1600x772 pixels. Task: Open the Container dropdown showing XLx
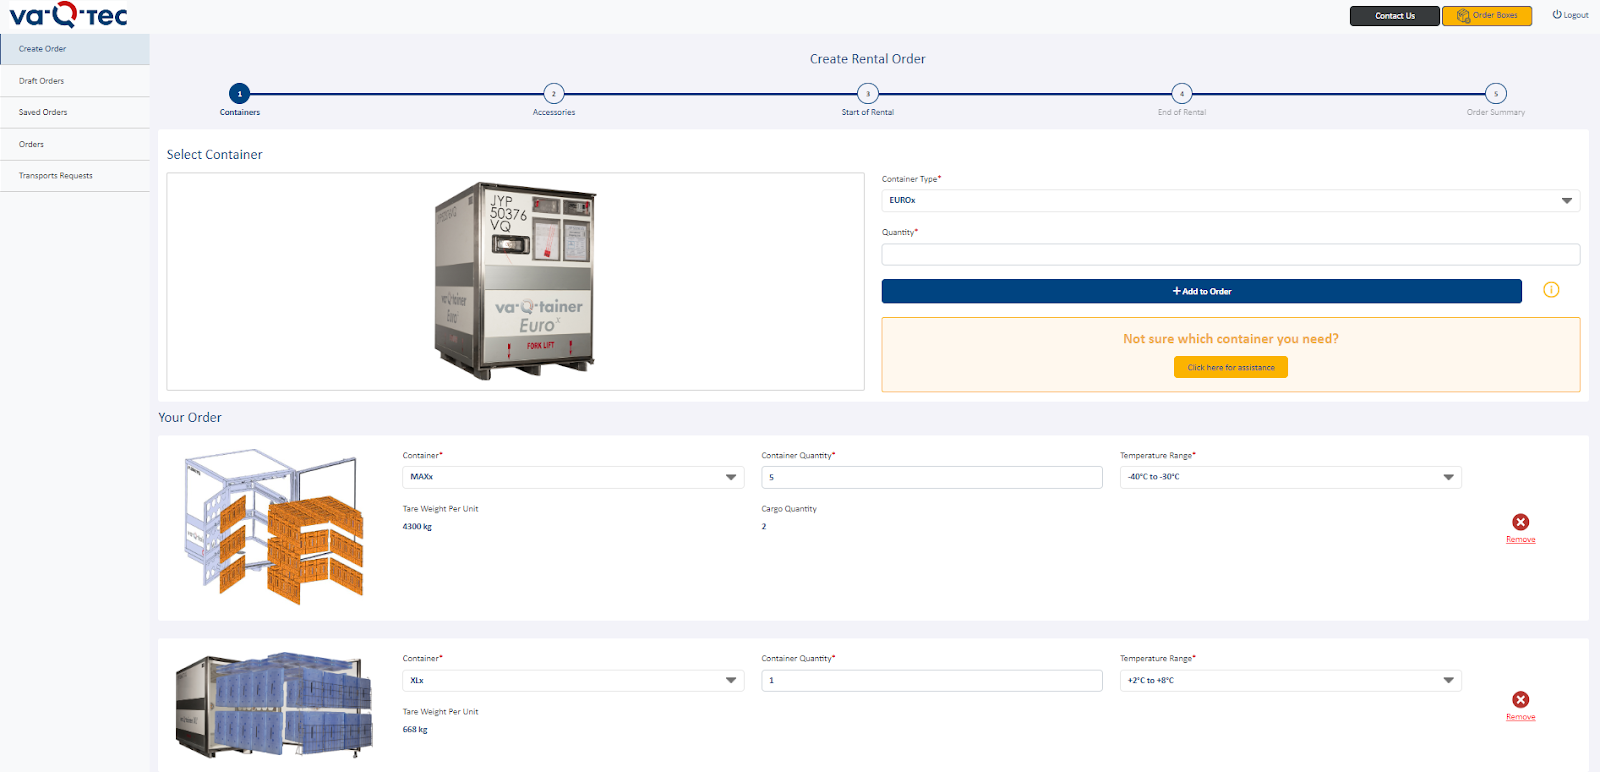[x=573, y=680]
